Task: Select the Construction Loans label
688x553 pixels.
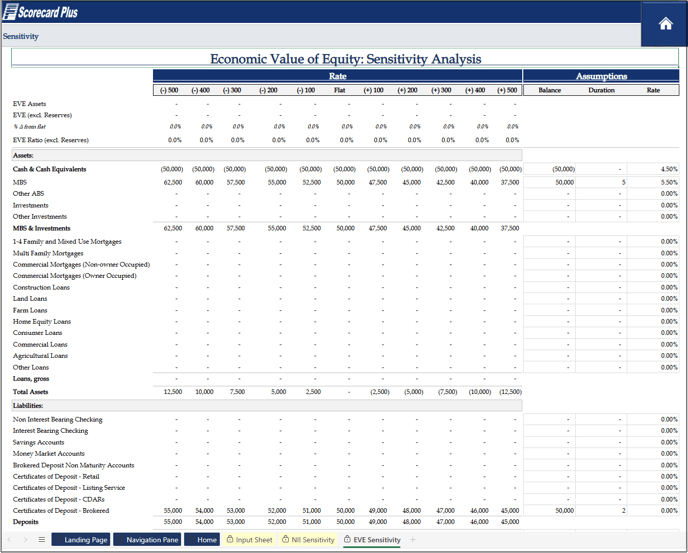Action: click(41, 287)
